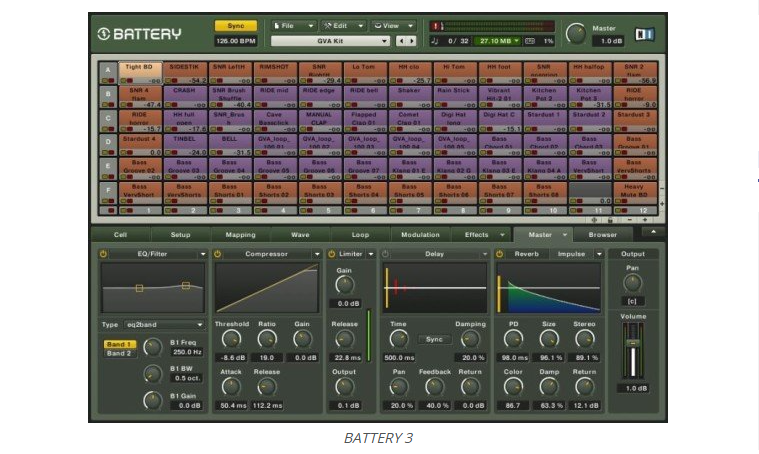
Task: Load next kit with right arrow
Action: pos(412,41)
